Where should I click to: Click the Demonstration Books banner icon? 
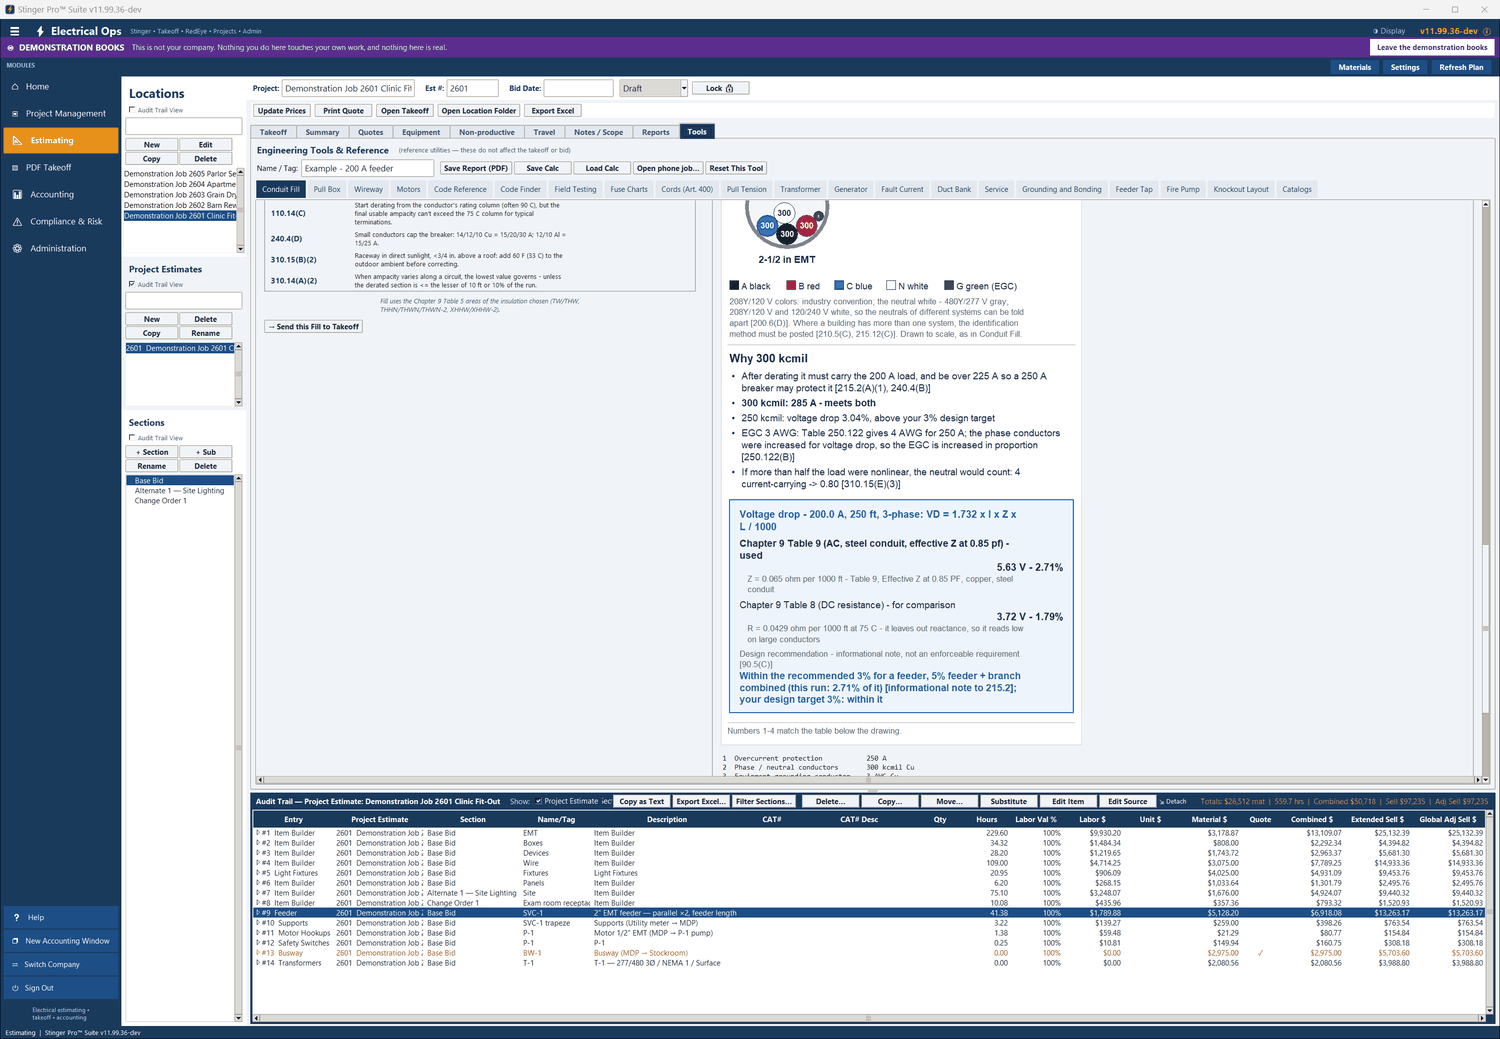(11, 48)
